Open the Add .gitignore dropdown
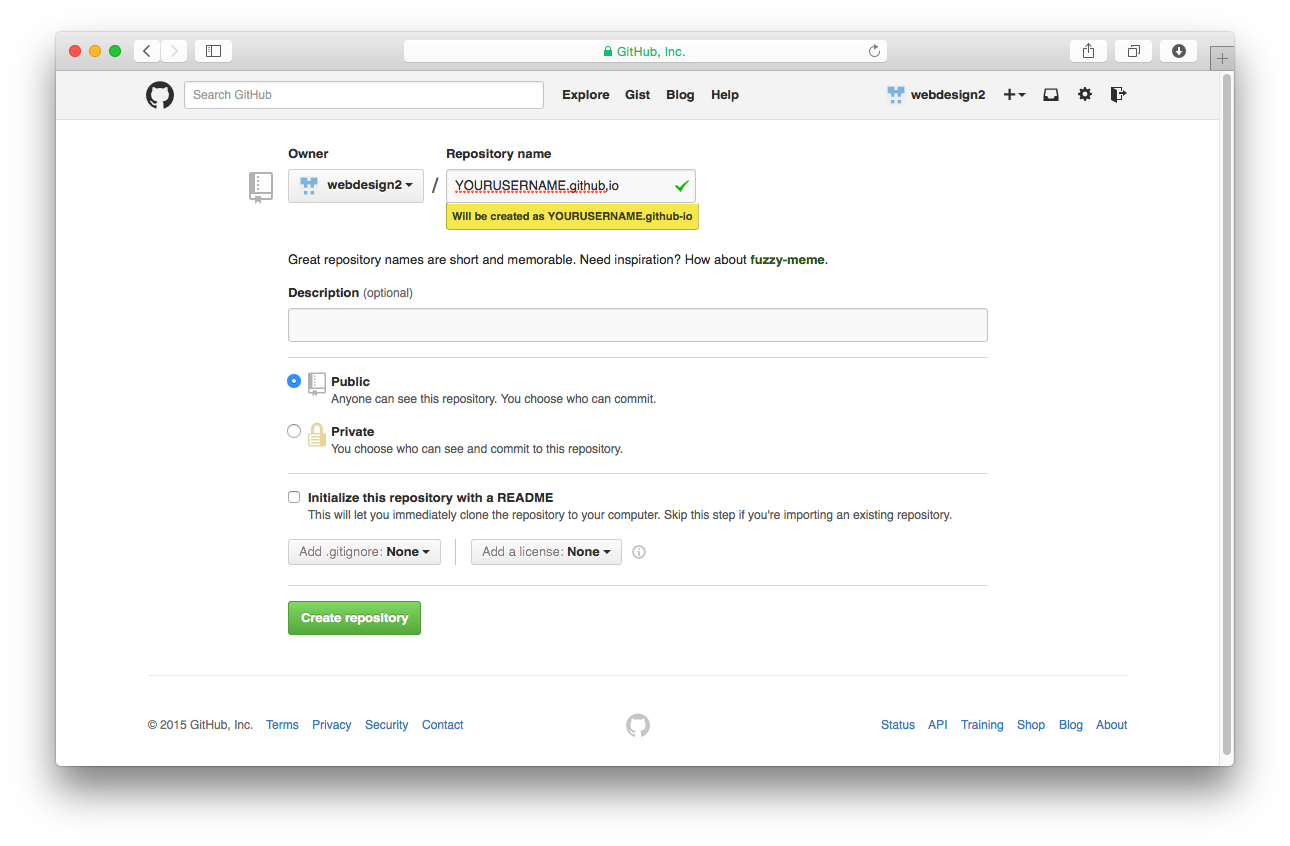1290x846 pixels. pyautogui.click(x=364, y=551)
